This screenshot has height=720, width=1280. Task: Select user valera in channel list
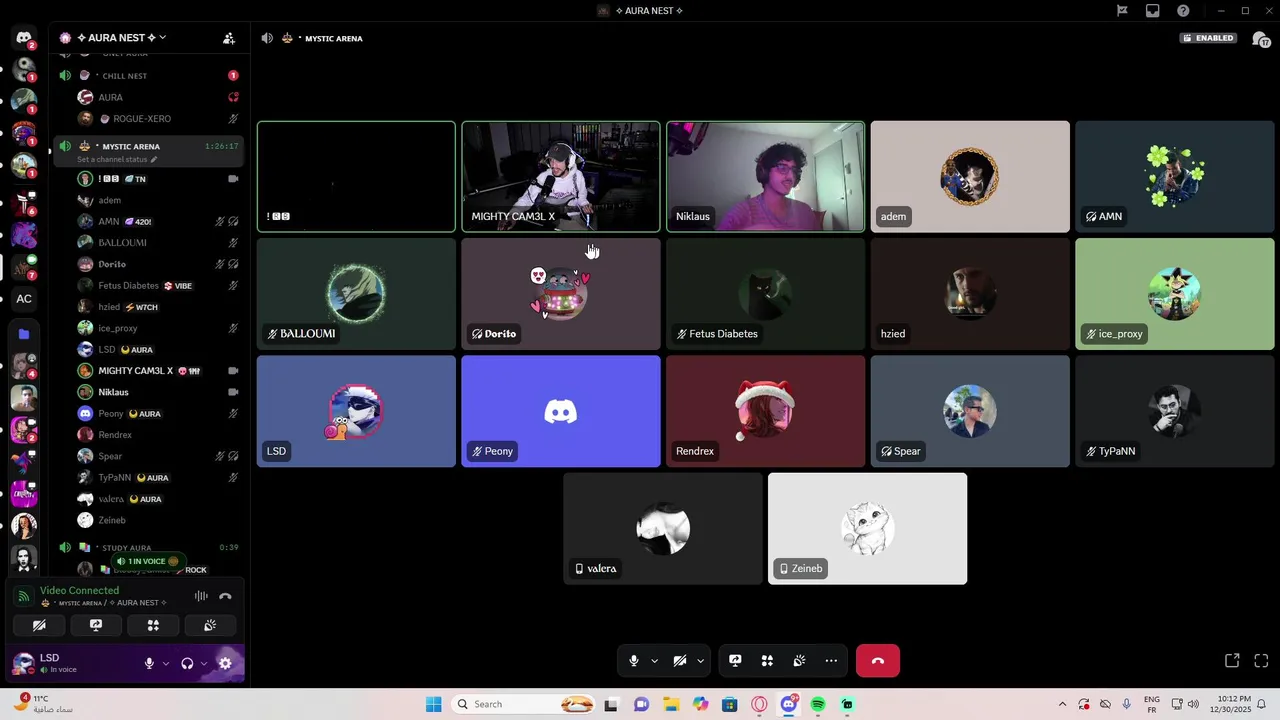pos(158,499)
